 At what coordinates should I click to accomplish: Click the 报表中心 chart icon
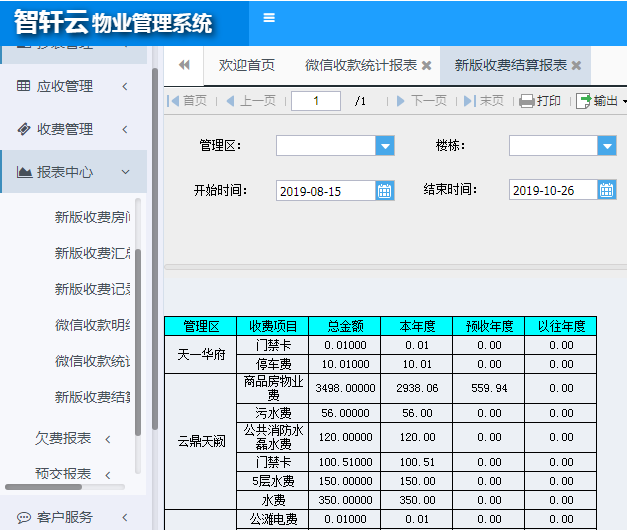click(x=24, y=172)
